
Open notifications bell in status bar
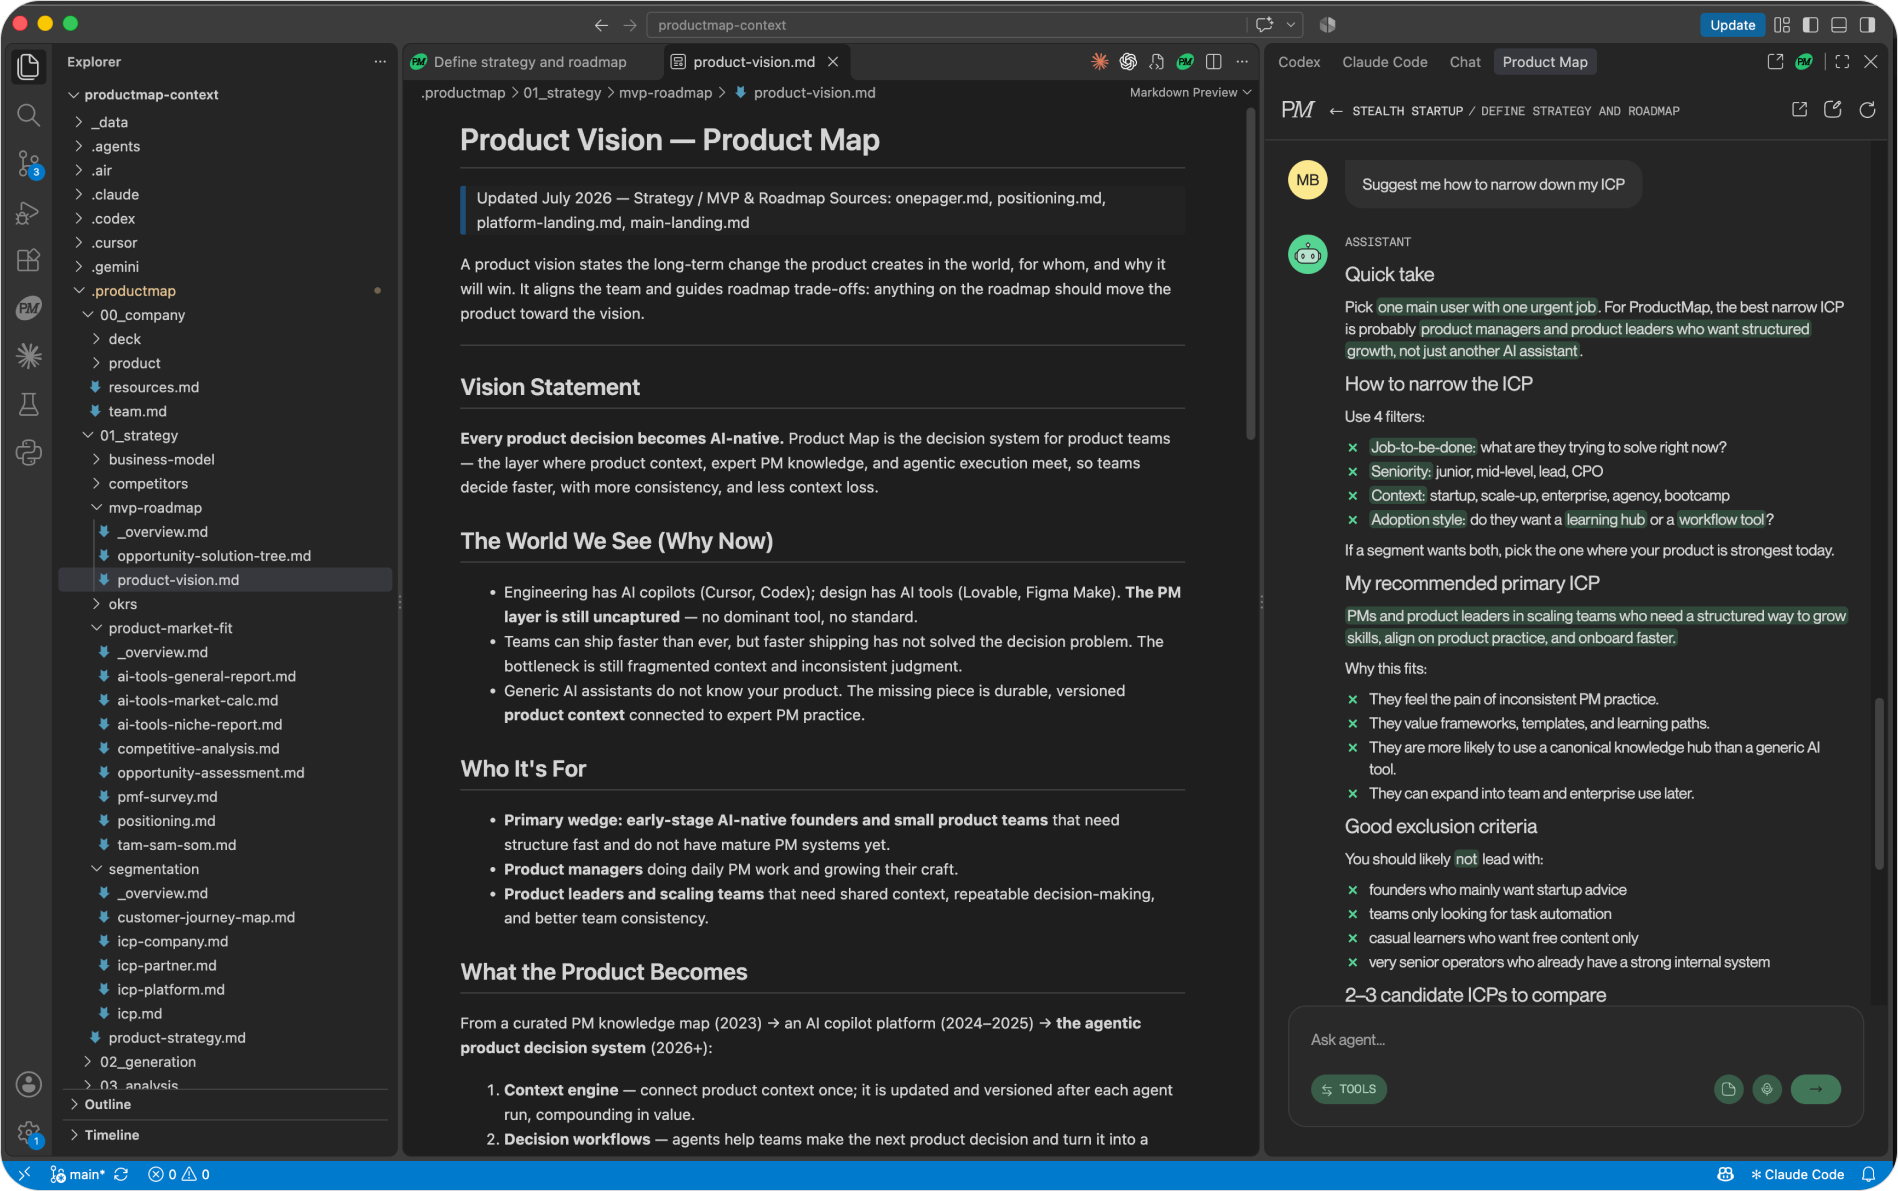(x=1868, y=1174)
